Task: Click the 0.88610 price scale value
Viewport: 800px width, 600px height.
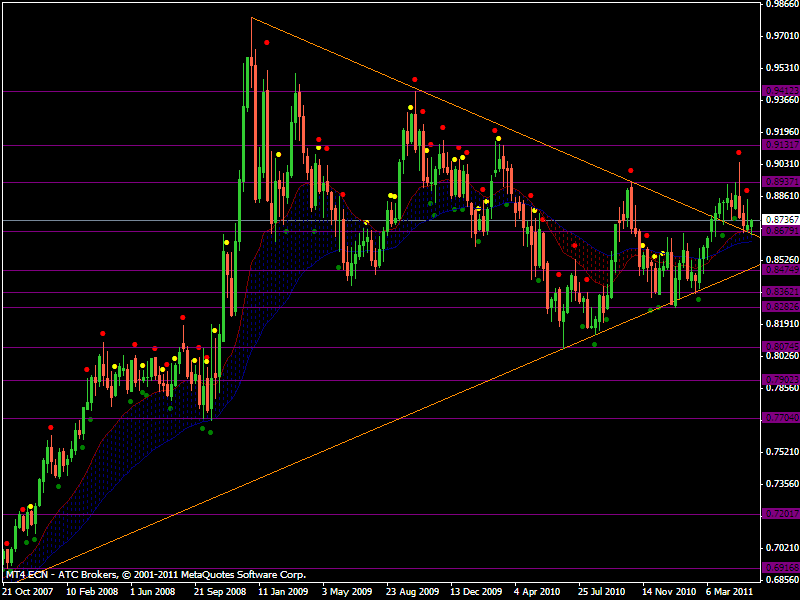Action: coord(783,196)
